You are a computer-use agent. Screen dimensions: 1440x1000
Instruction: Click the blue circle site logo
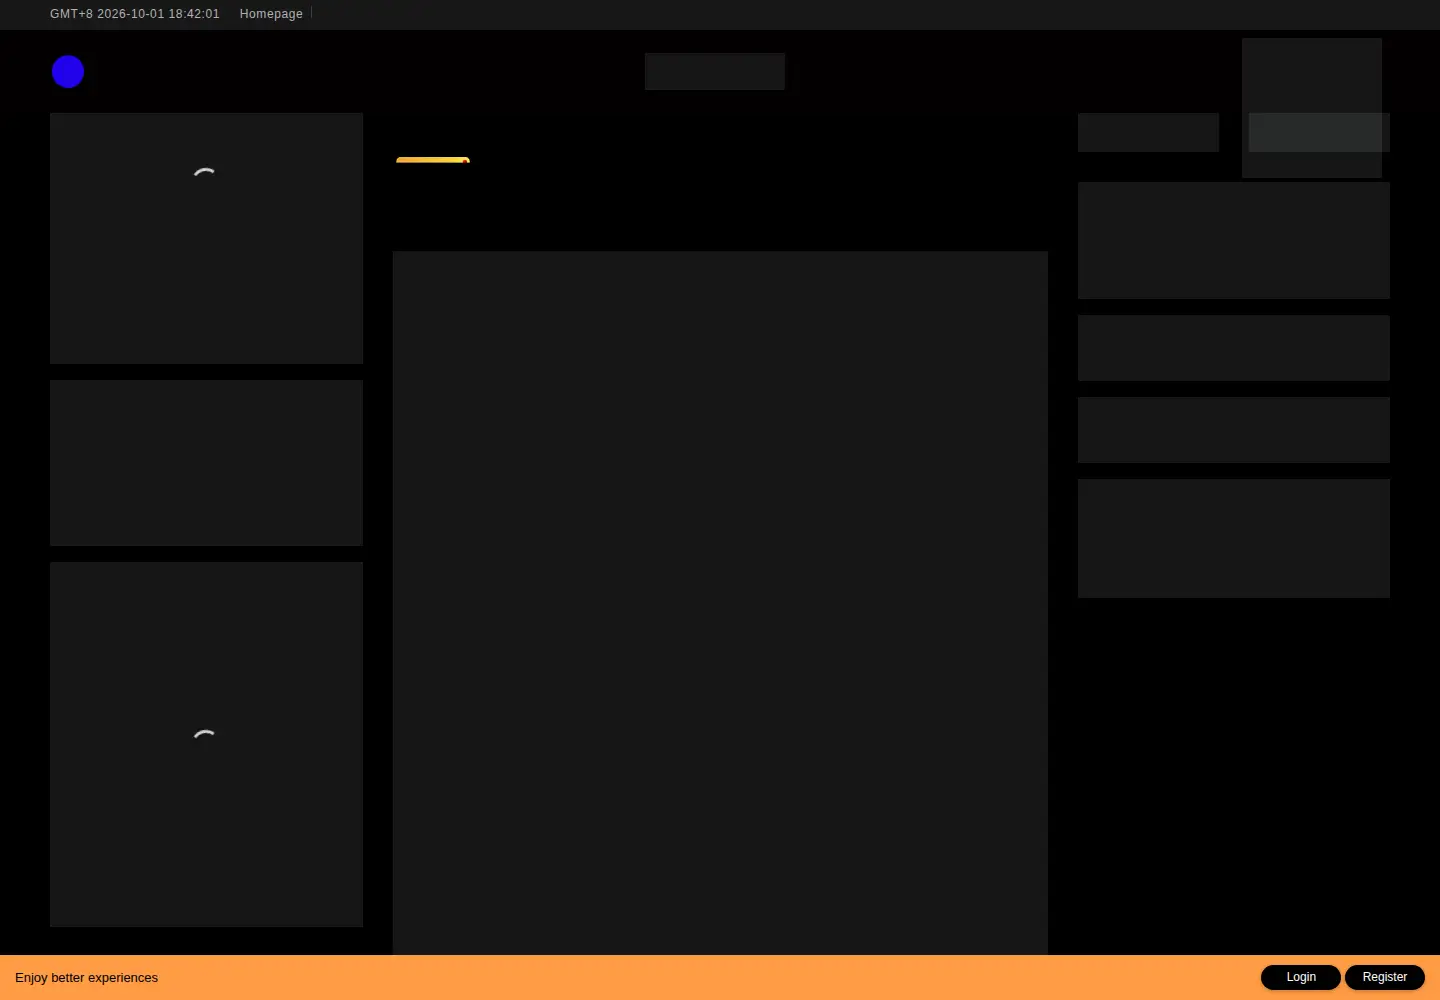[x=68, y=72]
